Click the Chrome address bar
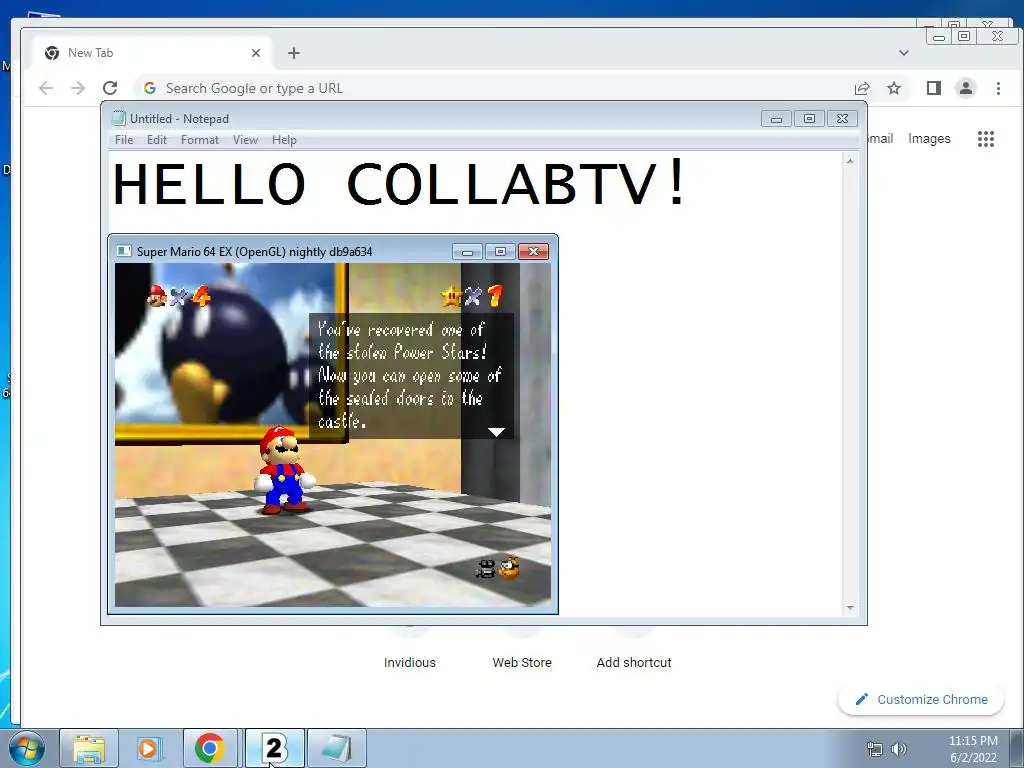This screenshot has width=1024, height=768. point(490,88)
